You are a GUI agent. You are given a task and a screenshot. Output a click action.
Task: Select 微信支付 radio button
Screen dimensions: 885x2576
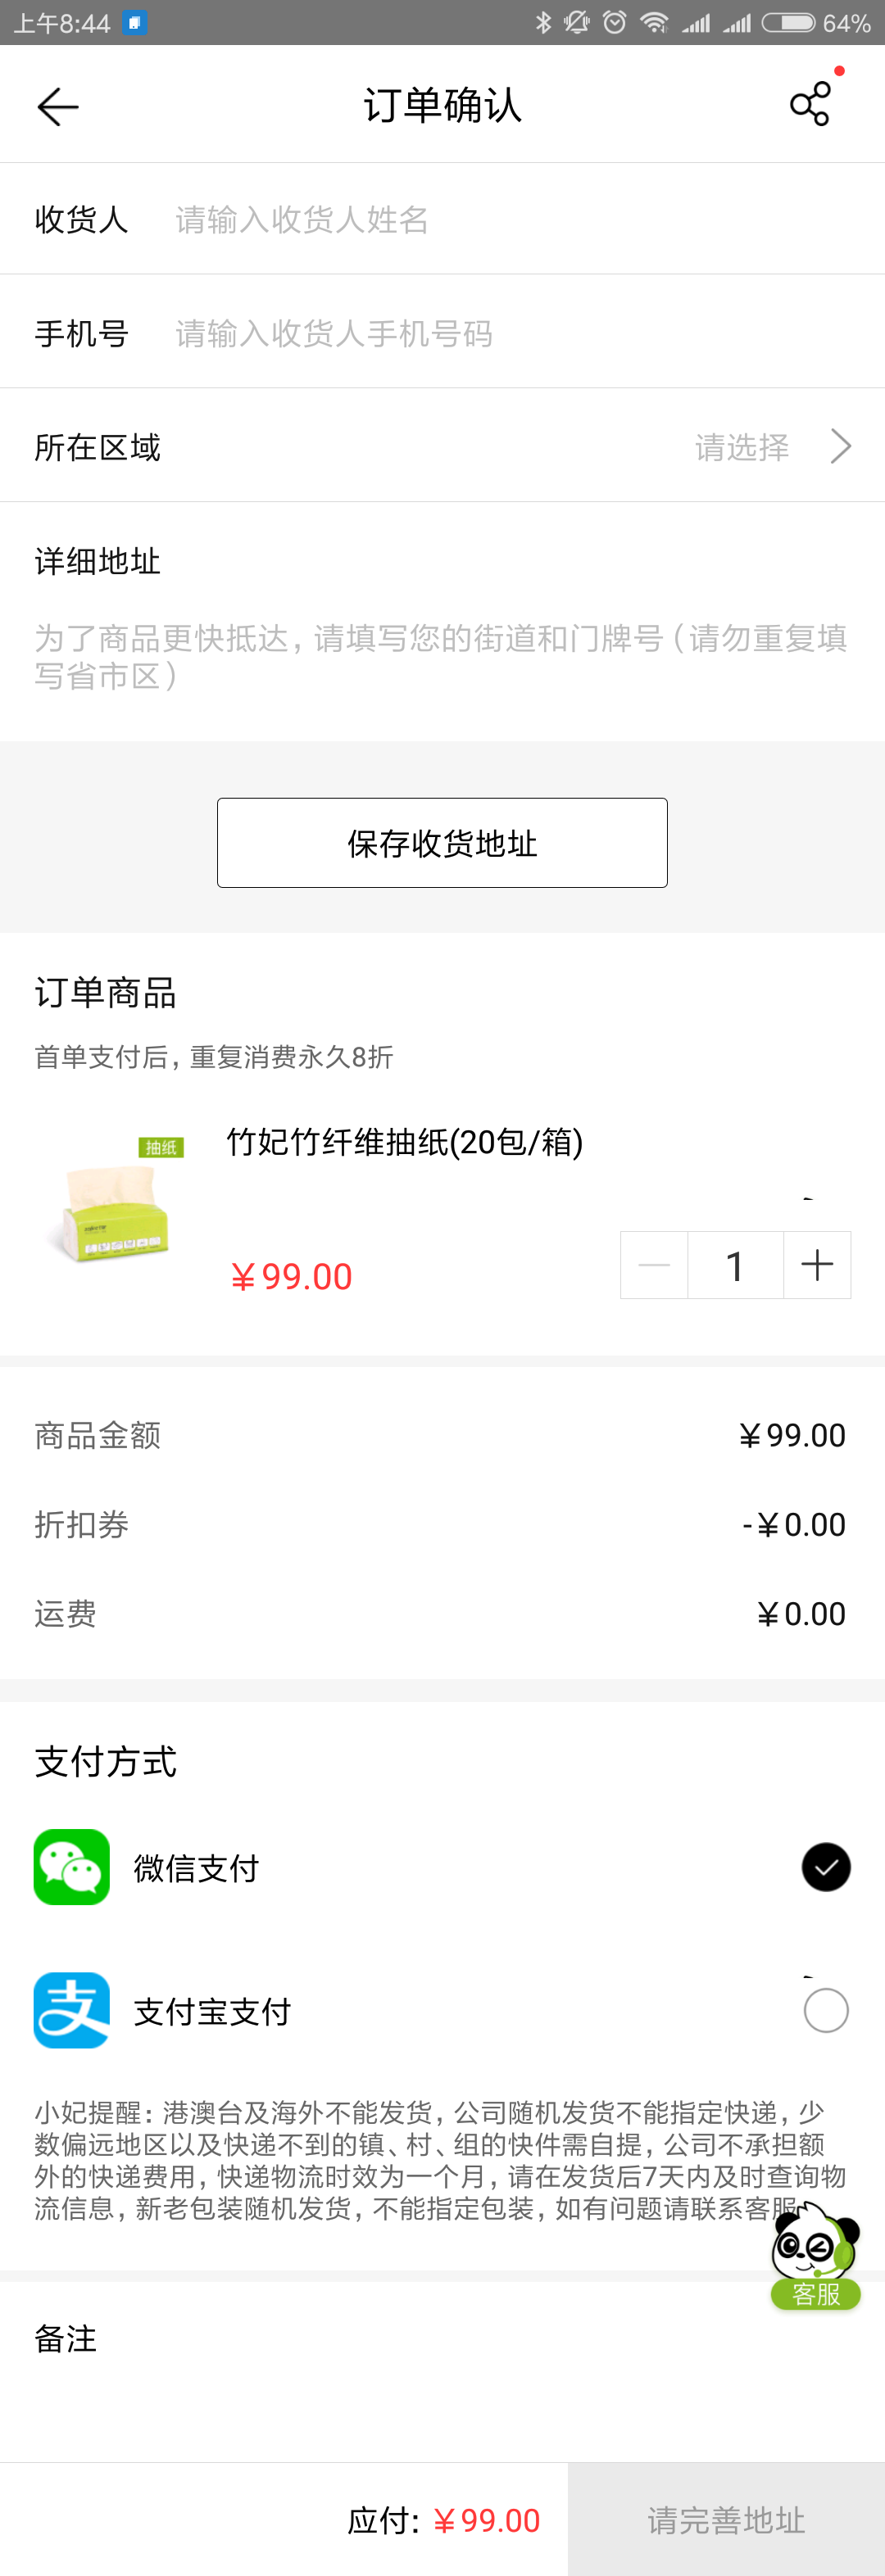coord(826,1867)
